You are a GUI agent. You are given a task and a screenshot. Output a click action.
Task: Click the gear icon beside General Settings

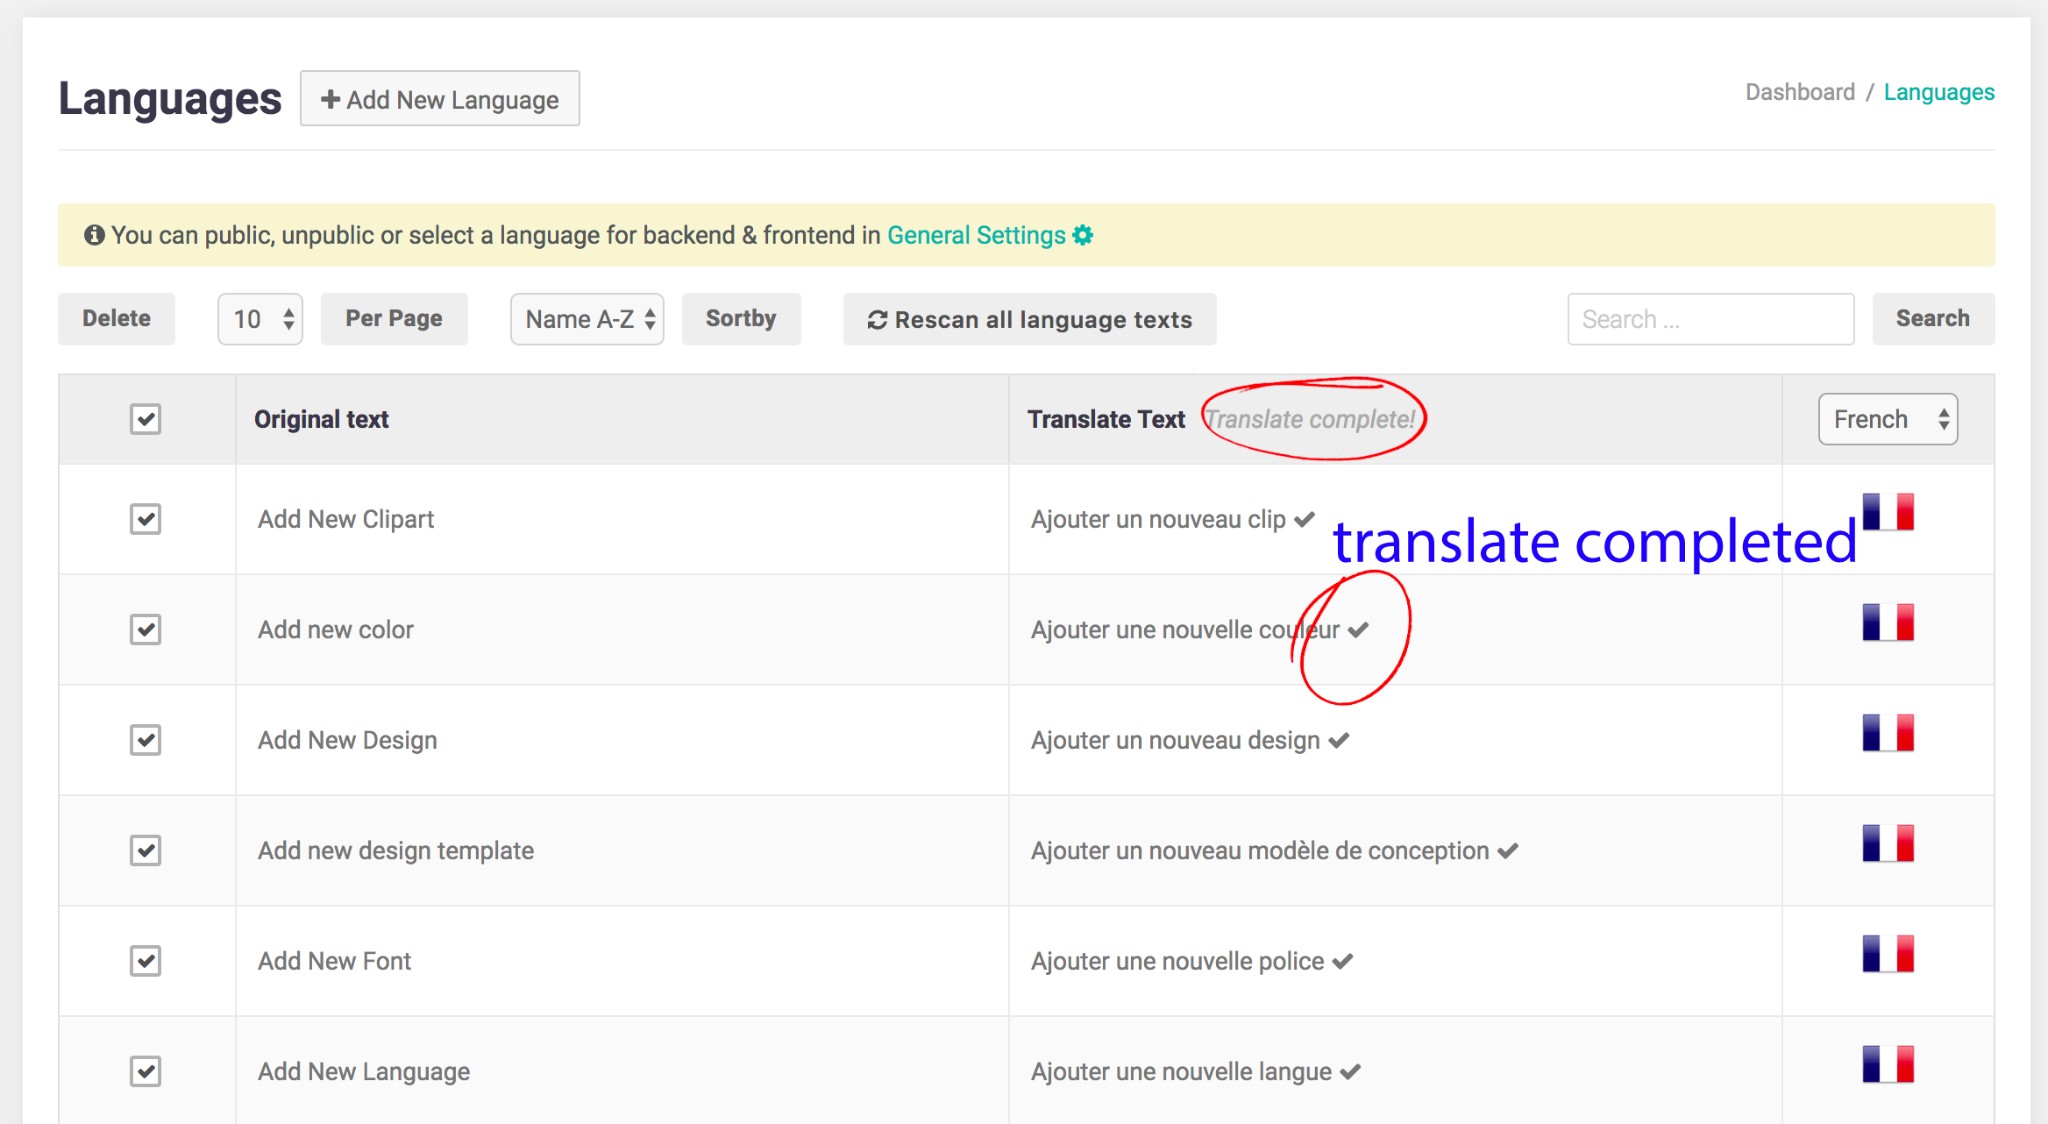click(x=1083, y=235)
